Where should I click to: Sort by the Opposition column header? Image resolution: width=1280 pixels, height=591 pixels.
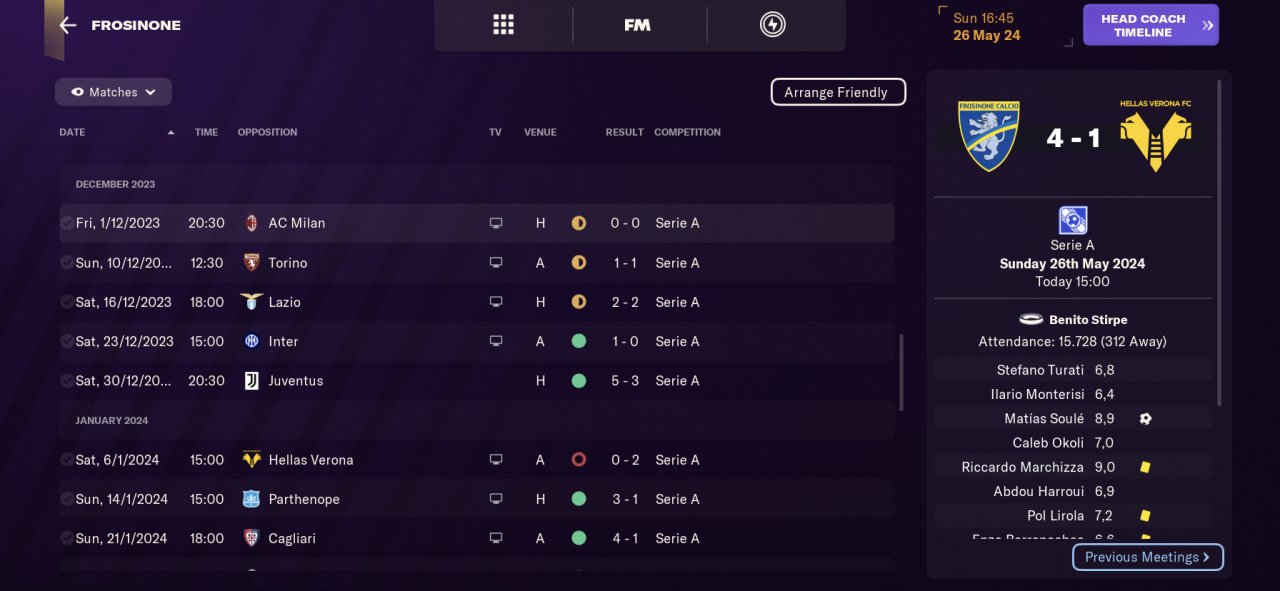pyautogui.click(x=267, y=132)
